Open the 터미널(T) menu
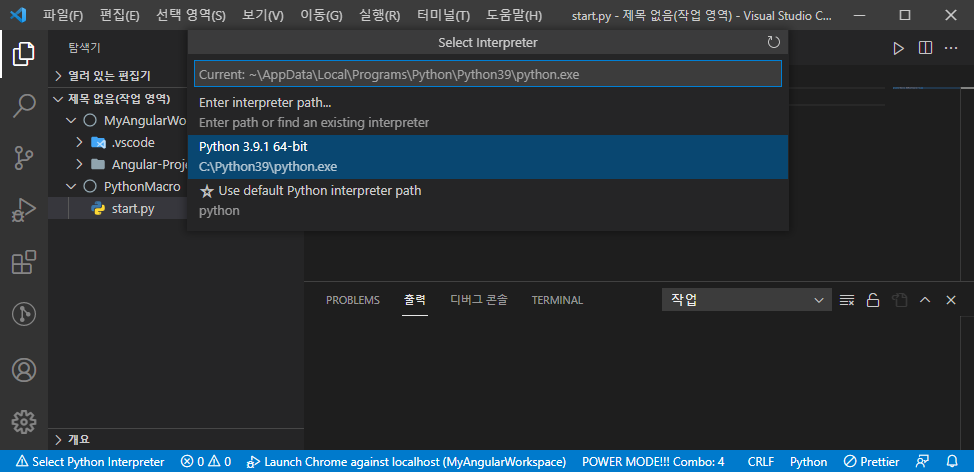The image size is (974, 472). [442, 16]
